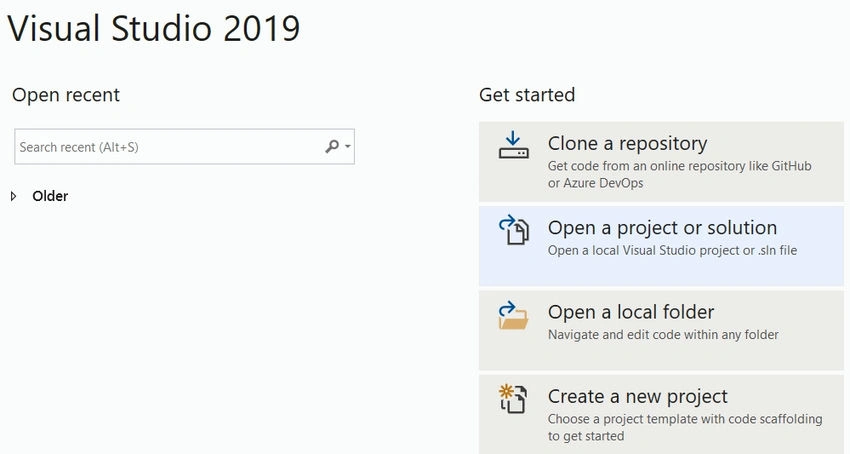Image resolution: width=850 pixels, height=454 pixels.
Task: Choose the Open a local folder title
Action: click(630, 312)
